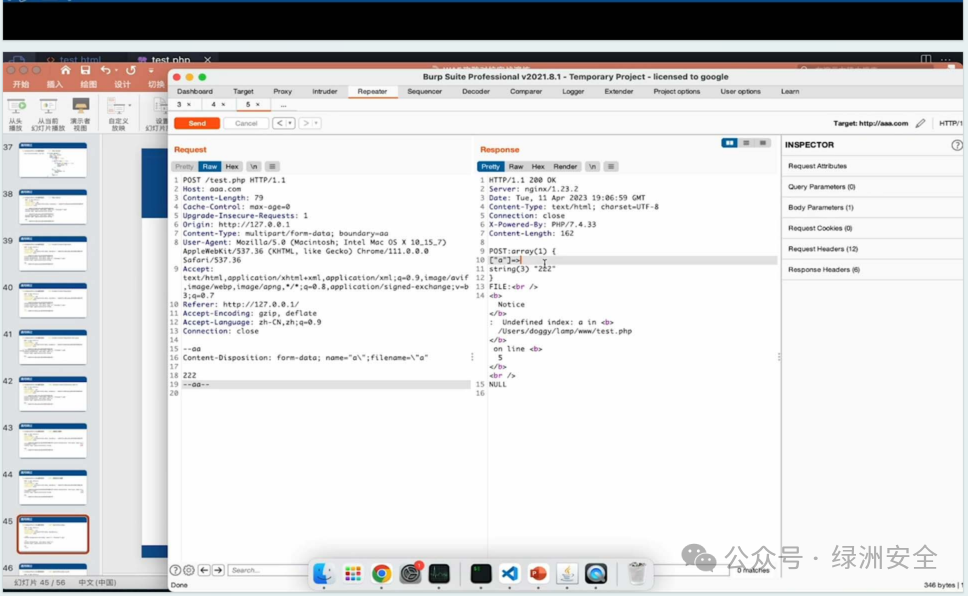Image resolution: width=968 pixels, height=596 pixels.
Task: Switch Request view to Hex
Action: click(232, 167)
